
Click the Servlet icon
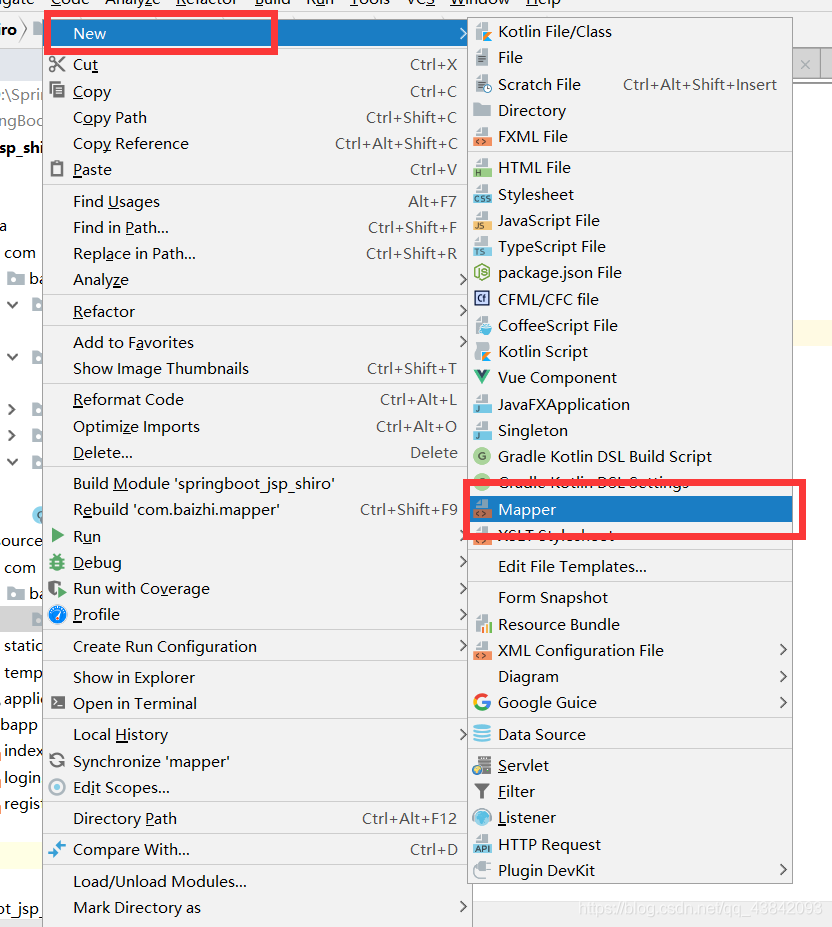(x=482, y=766)
